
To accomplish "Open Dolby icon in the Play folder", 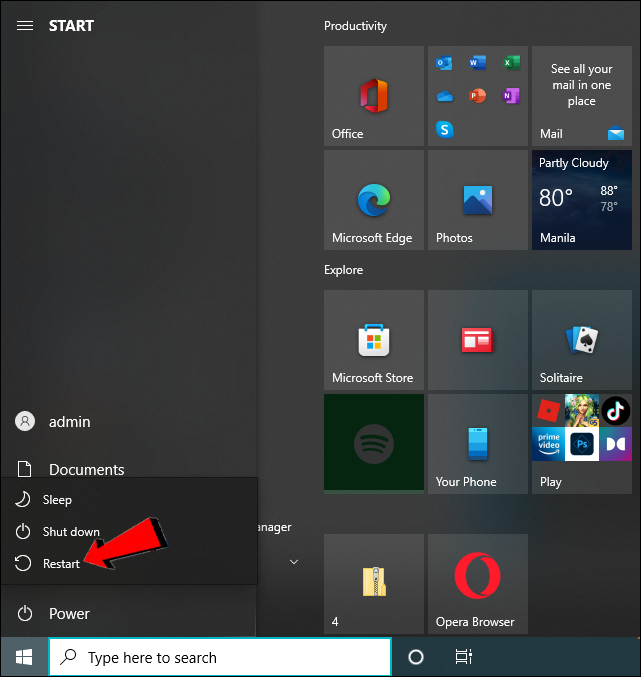I will 616,444.
